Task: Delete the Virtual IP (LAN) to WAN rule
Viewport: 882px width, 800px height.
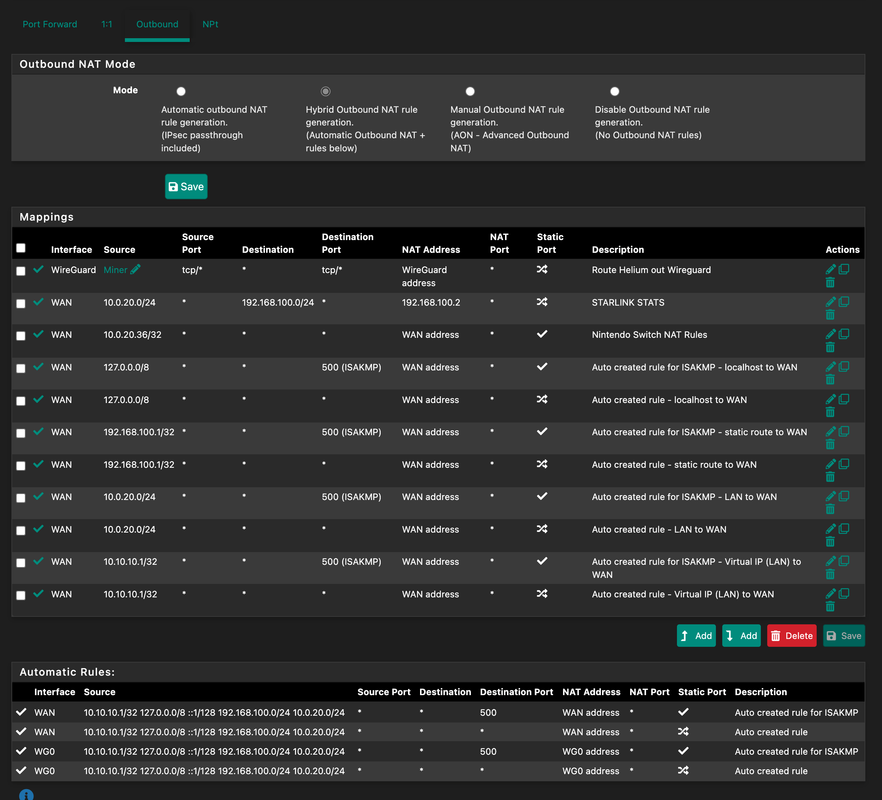Action: 830,606
